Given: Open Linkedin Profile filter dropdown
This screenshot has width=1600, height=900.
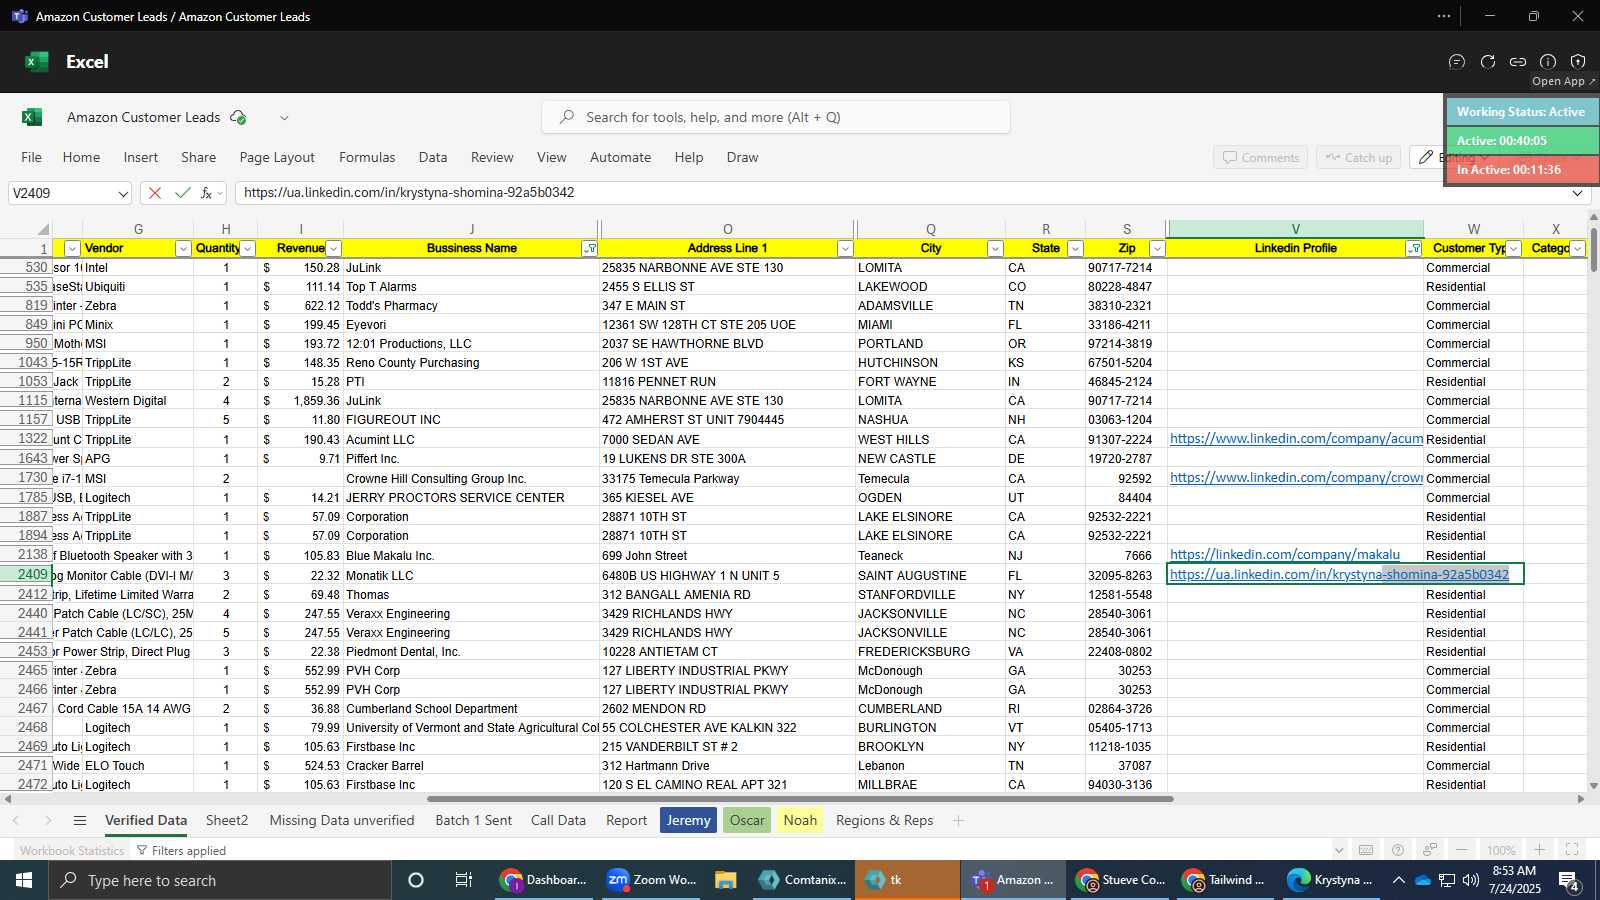Looking at the screenshot, I should [x=1414, y=249].
